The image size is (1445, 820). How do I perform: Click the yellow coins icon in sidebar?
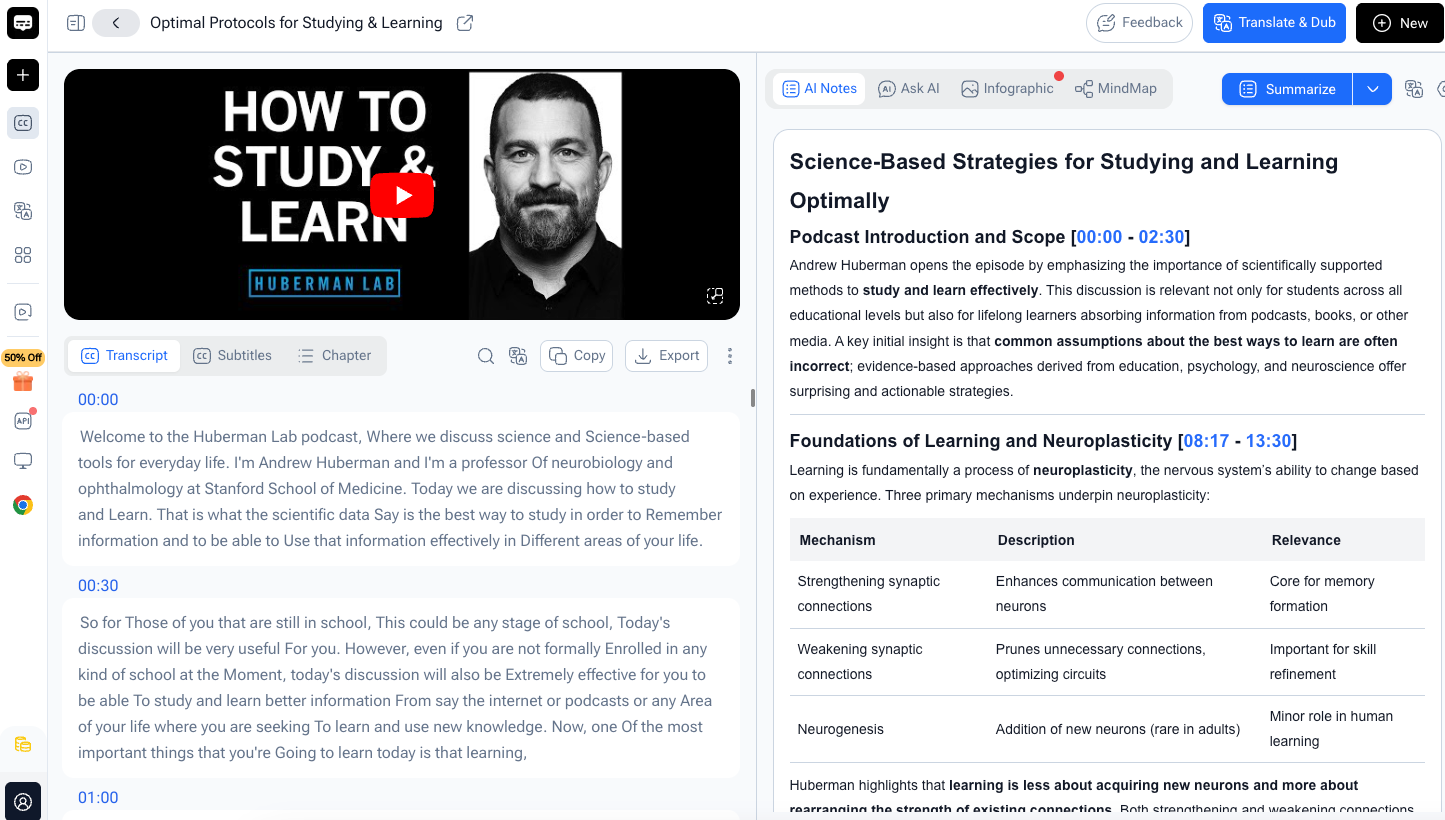23,745
